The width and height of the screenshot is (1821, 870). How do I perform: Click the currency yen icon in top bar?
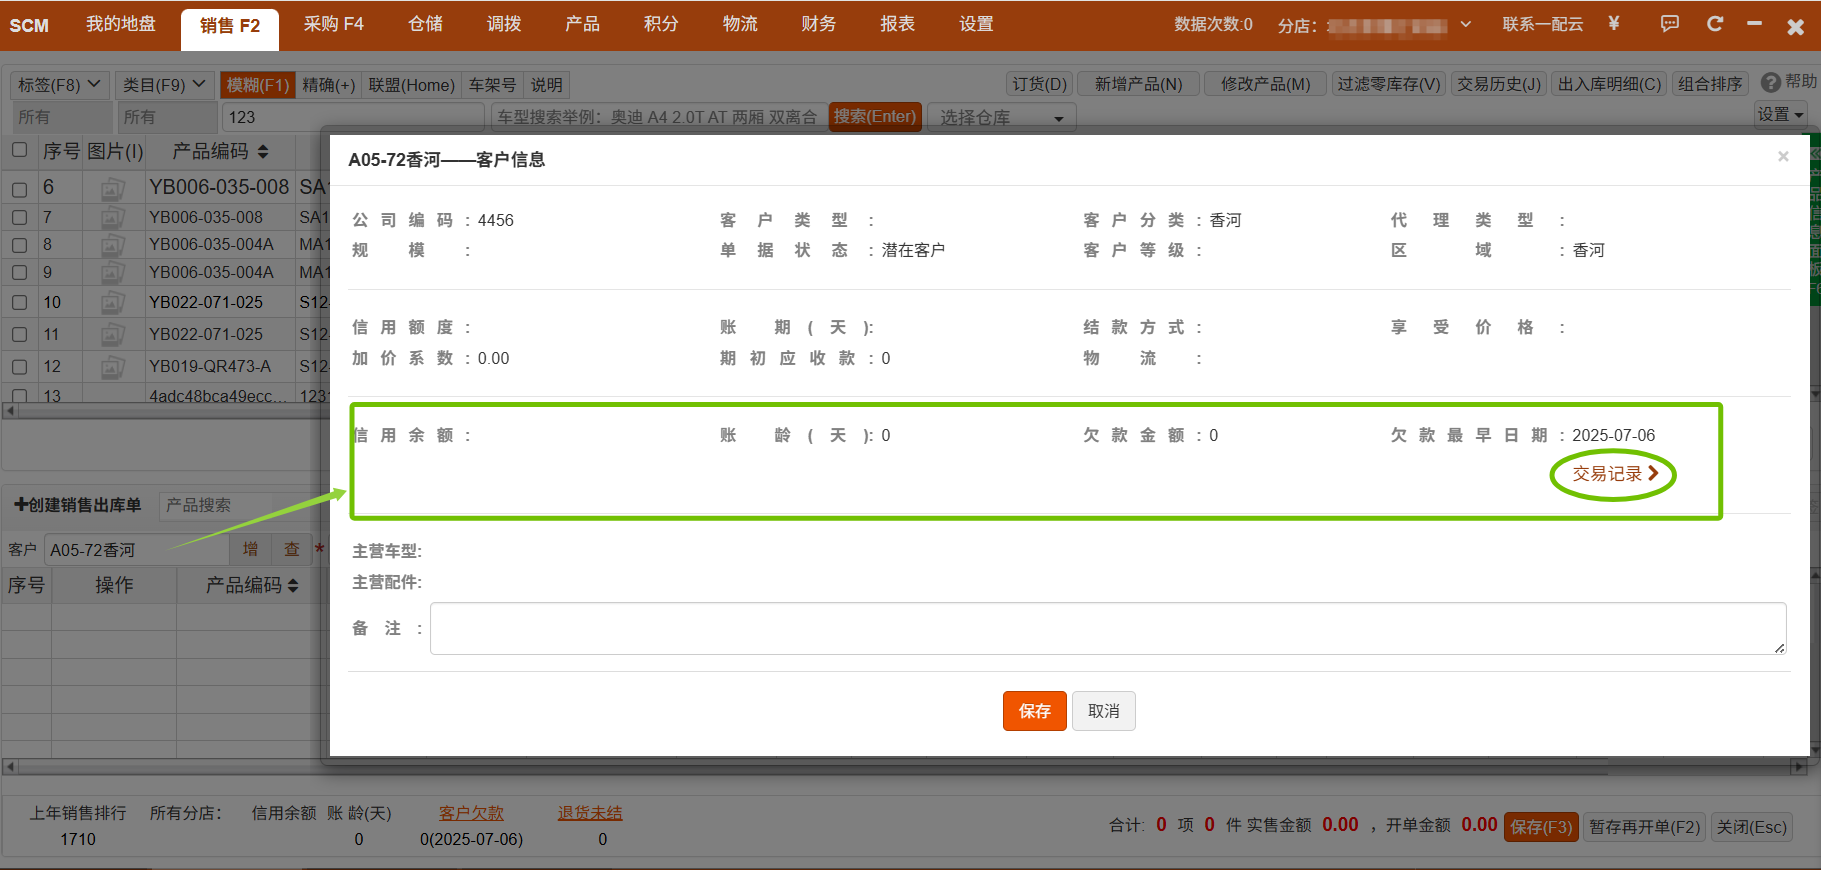coord(1613,23)
